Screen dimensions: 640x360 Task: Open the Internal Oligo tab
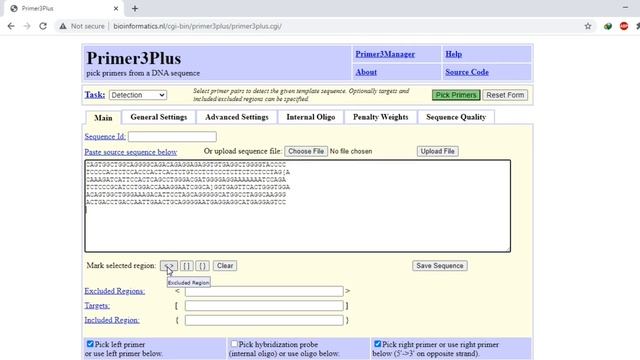pos(311,117)
